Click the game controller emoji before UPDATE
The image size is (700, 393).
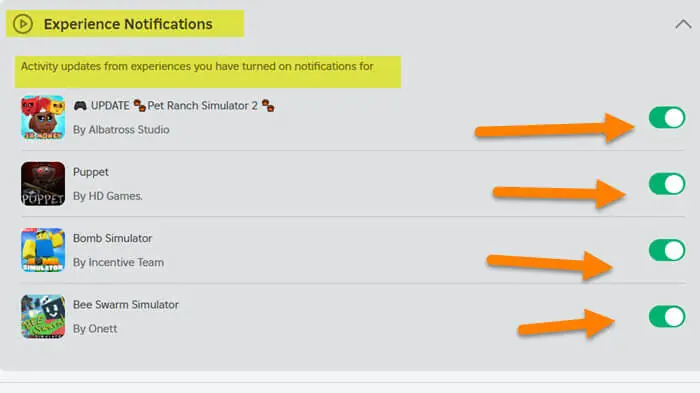pyautogui.click(x=80, y=106)
